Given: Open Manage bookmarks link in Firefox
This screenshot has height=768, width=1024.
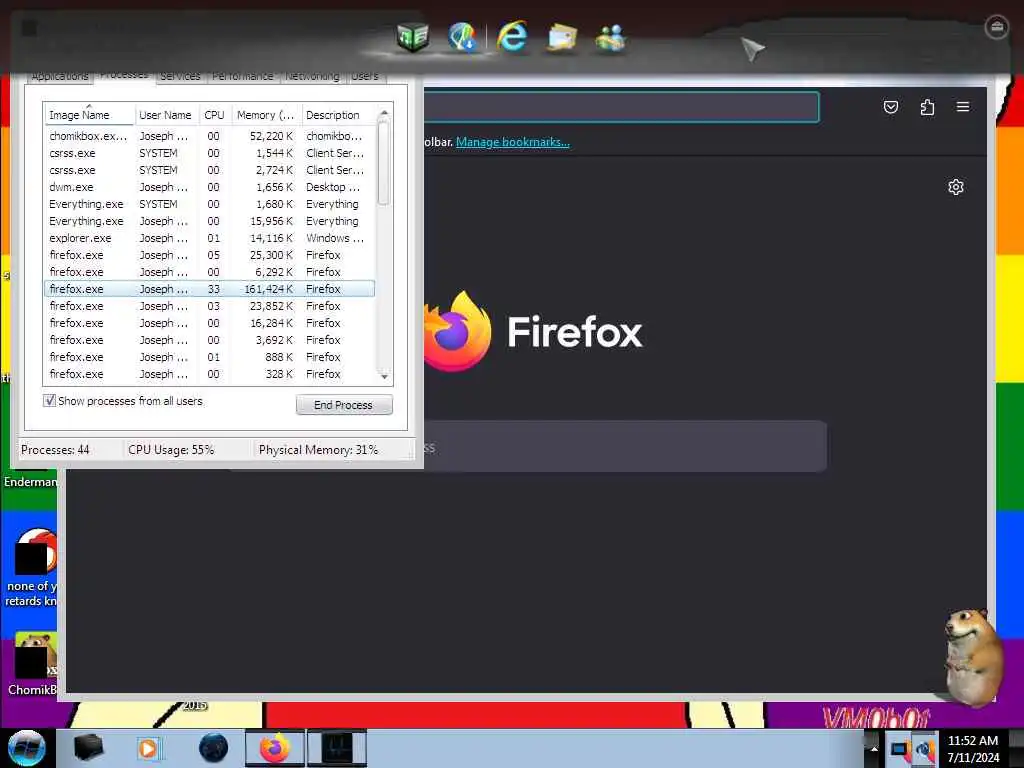Looking at the screenshot, I should tap(513, 142).
